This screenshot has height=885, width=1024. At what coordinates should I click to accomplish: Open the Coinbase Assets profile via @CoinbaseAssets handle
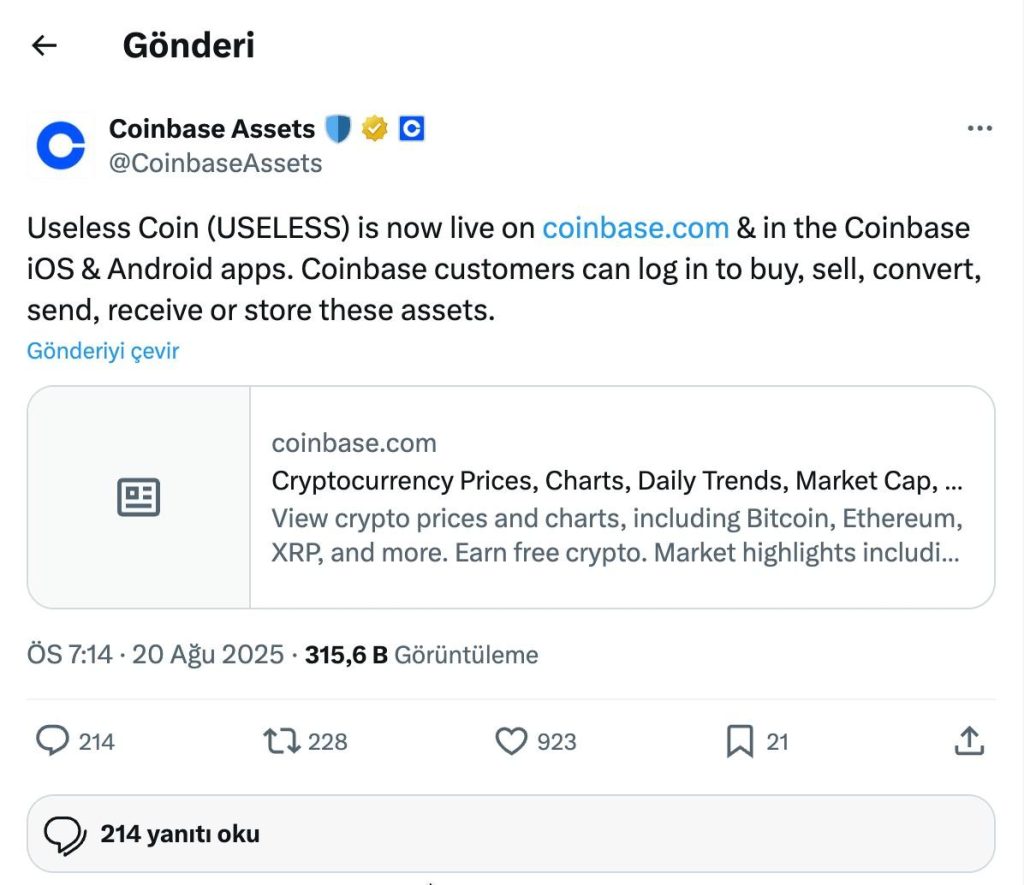coord(215,162)
